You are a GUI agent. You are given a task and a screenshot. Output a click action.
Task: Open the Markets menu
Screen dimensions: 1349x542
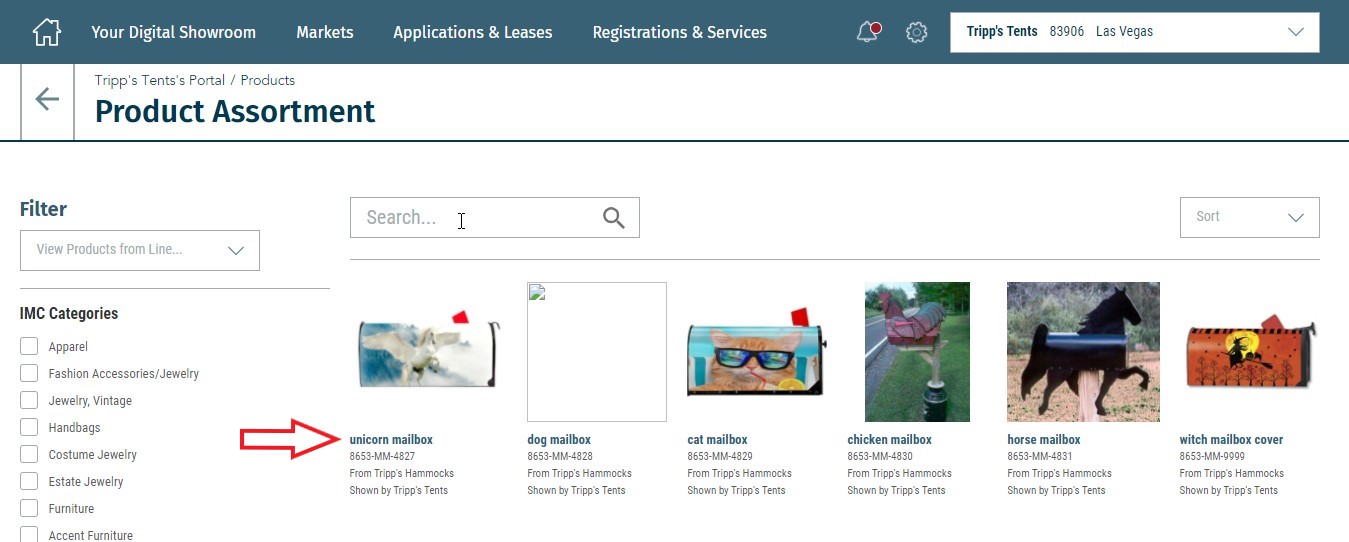(x=325, y=32)
